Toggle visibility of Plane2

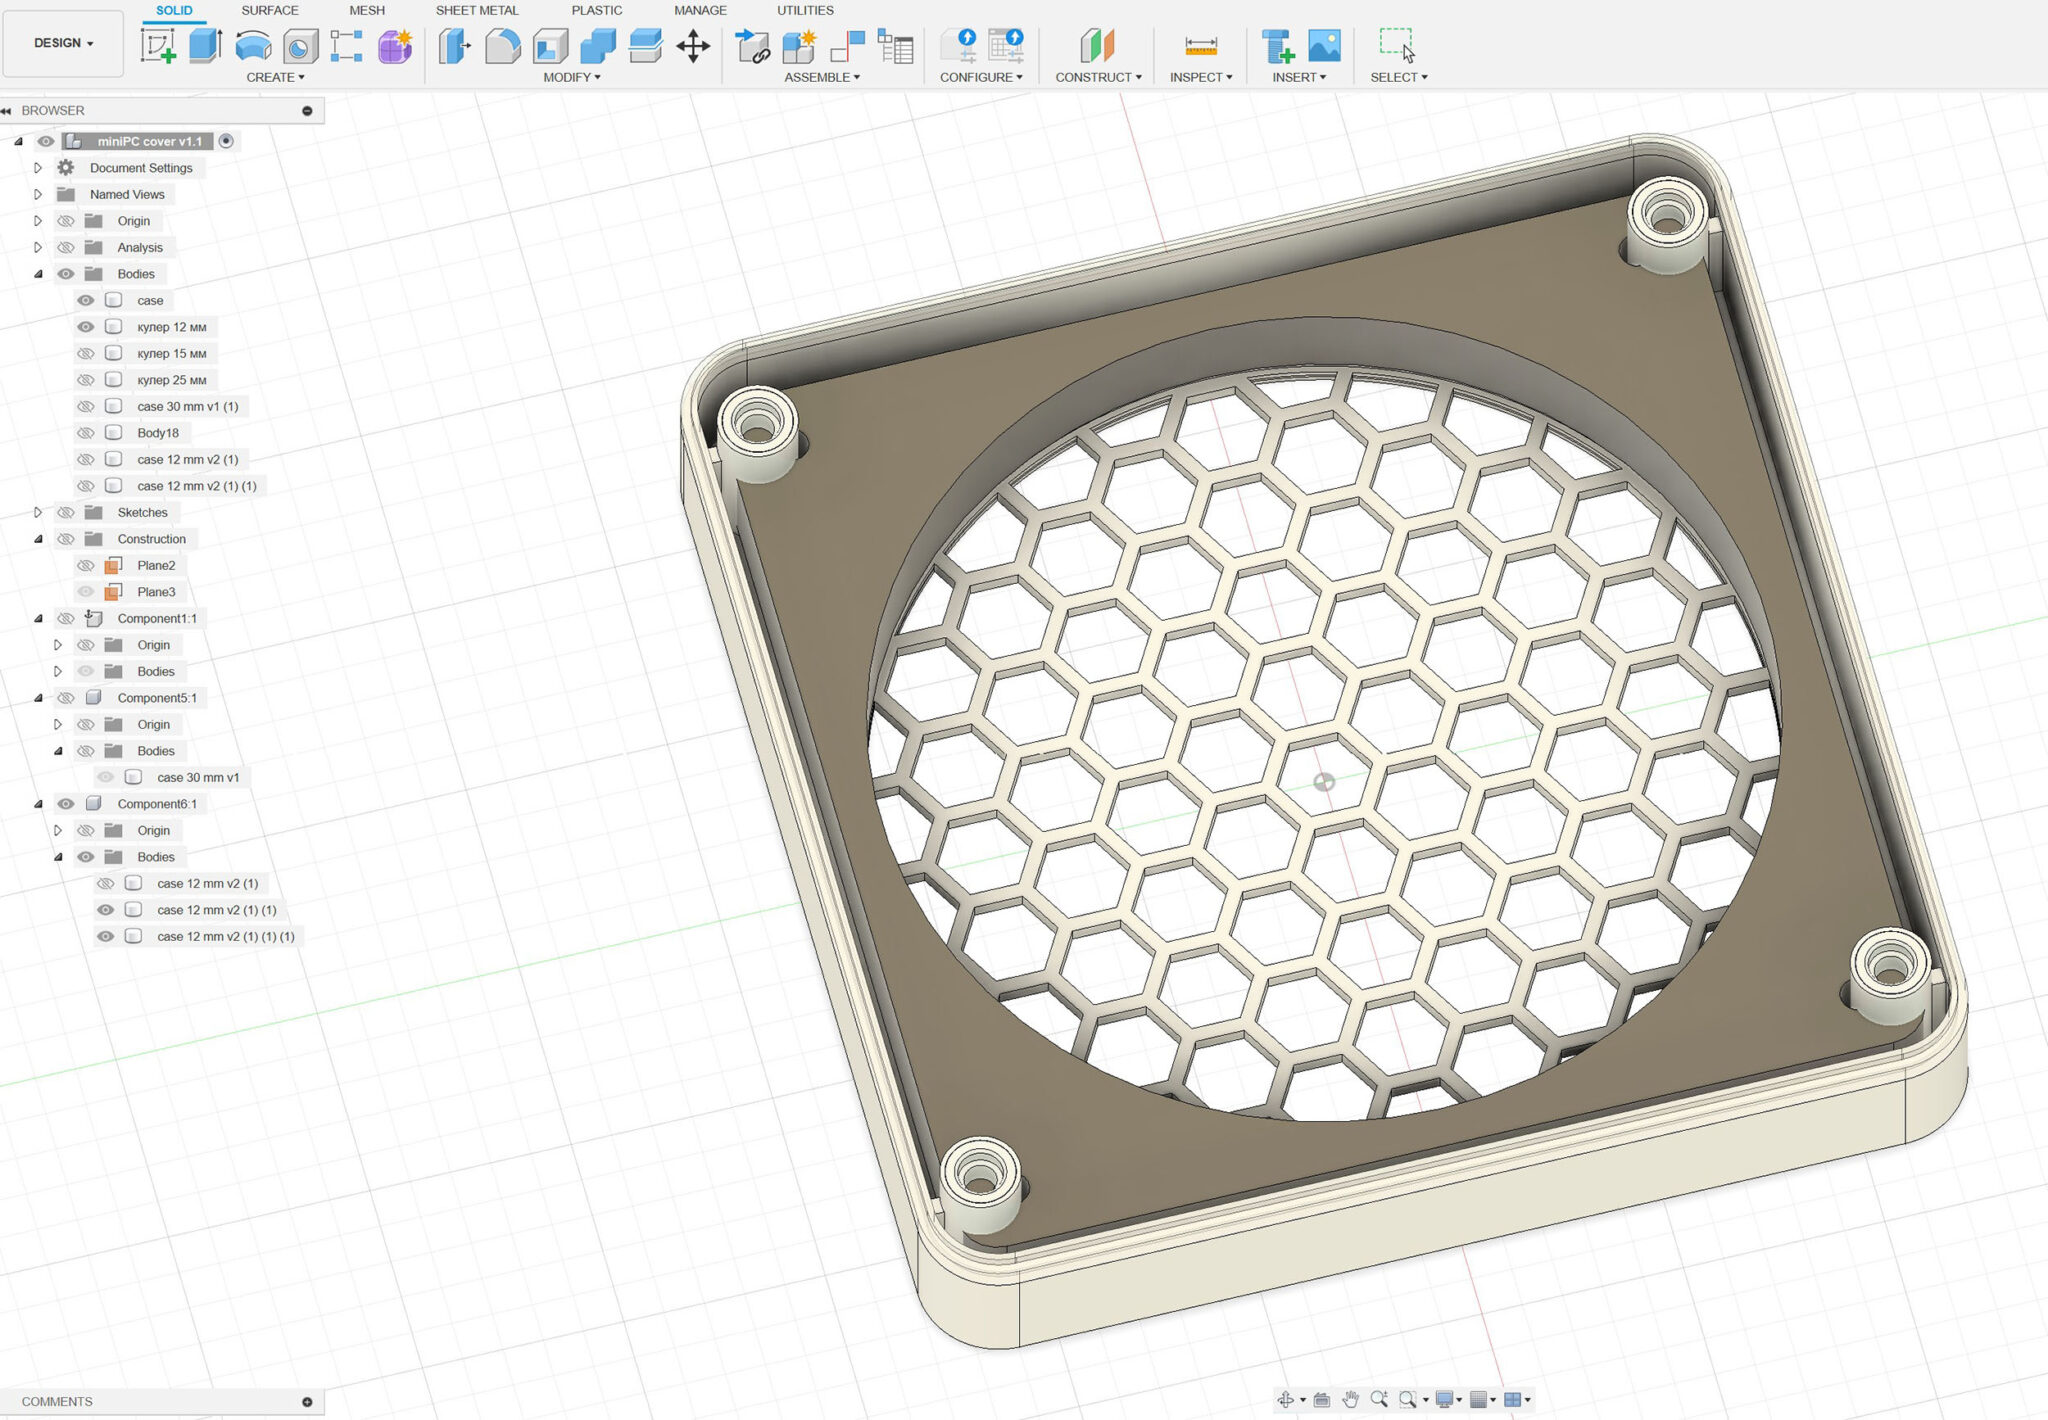pyautogui.click(x=86, y=565)
